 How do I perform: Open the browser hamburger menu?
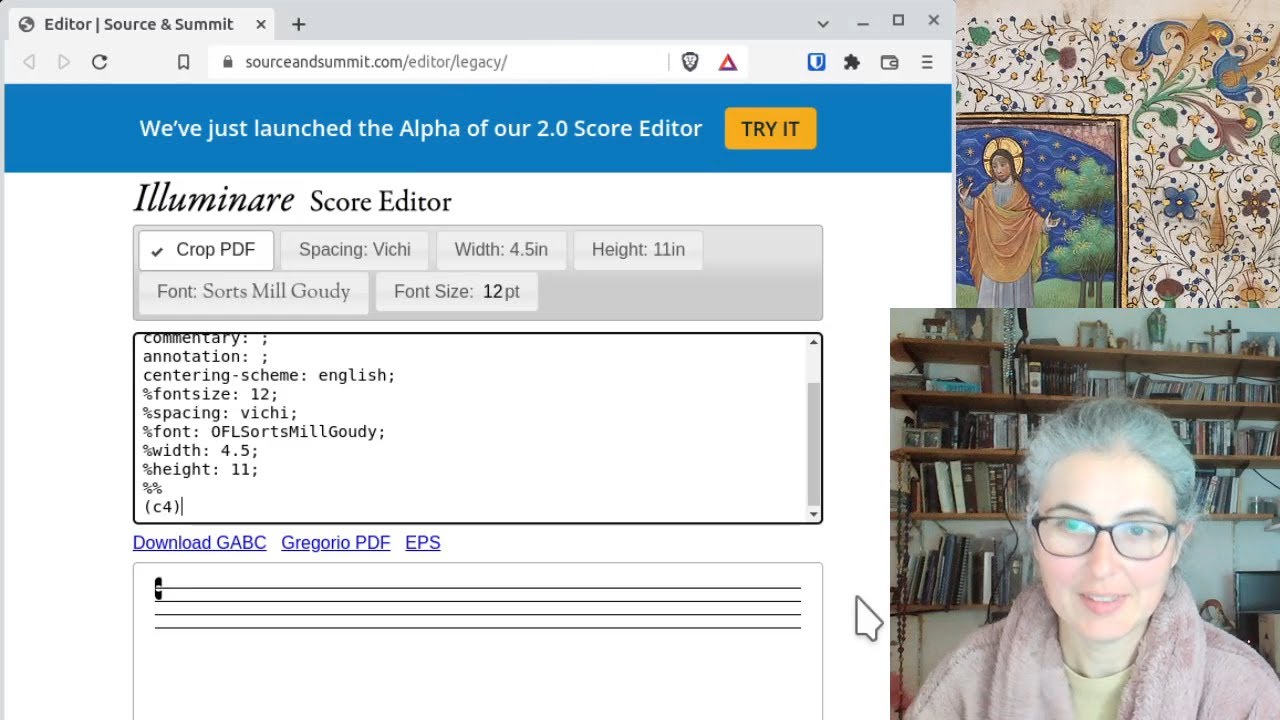coord(927,62)
